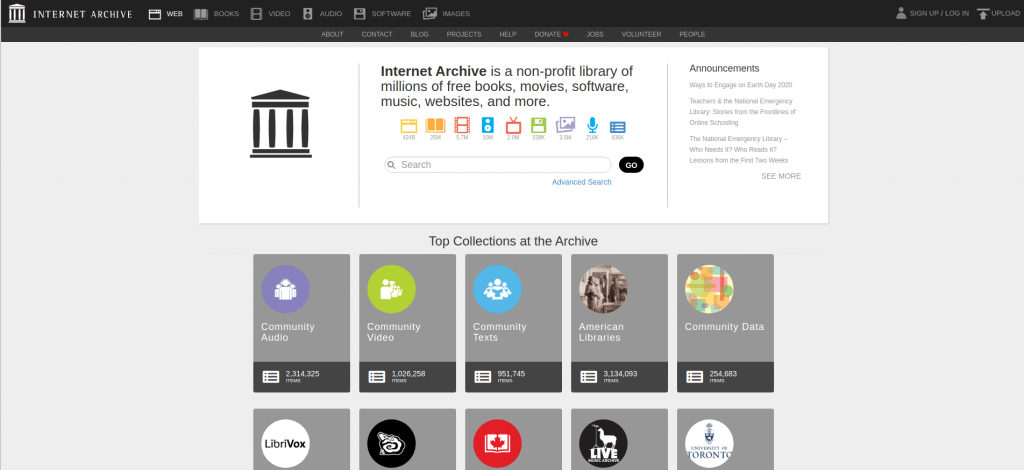Open the Community Data collection title

tap(724, 327)
